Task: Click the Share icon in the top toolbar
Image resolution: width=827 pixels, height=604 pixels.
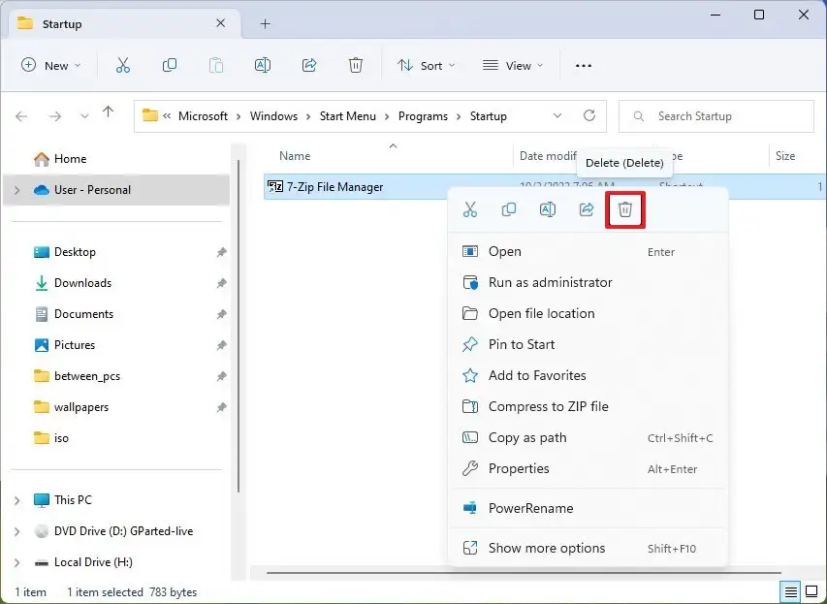Action: point(309,65)
